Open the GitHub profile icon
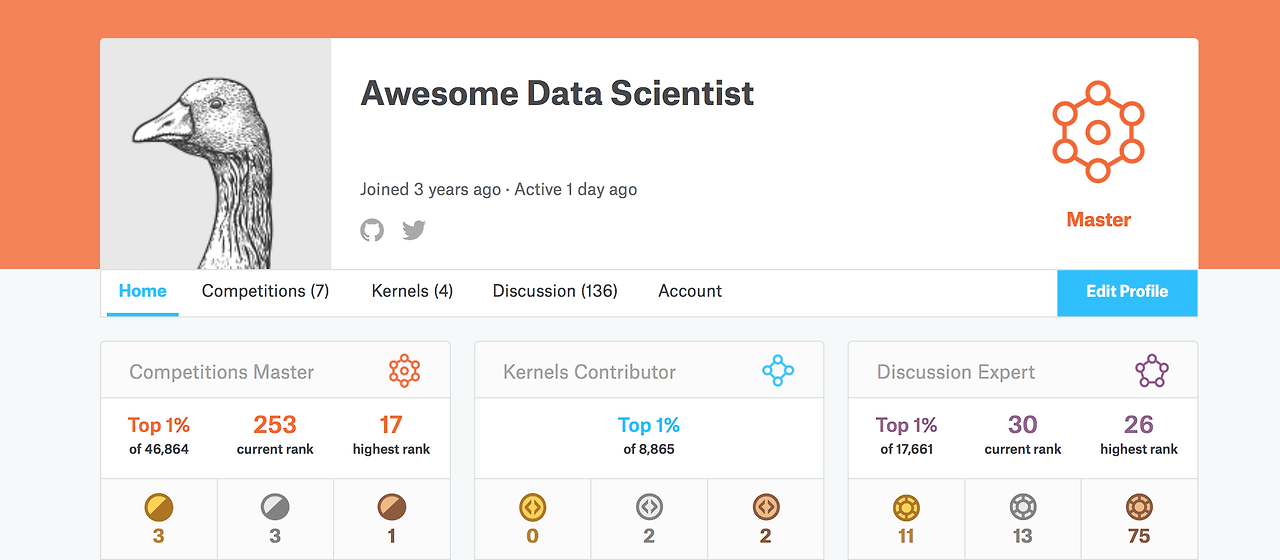 (x=372, y=230)
